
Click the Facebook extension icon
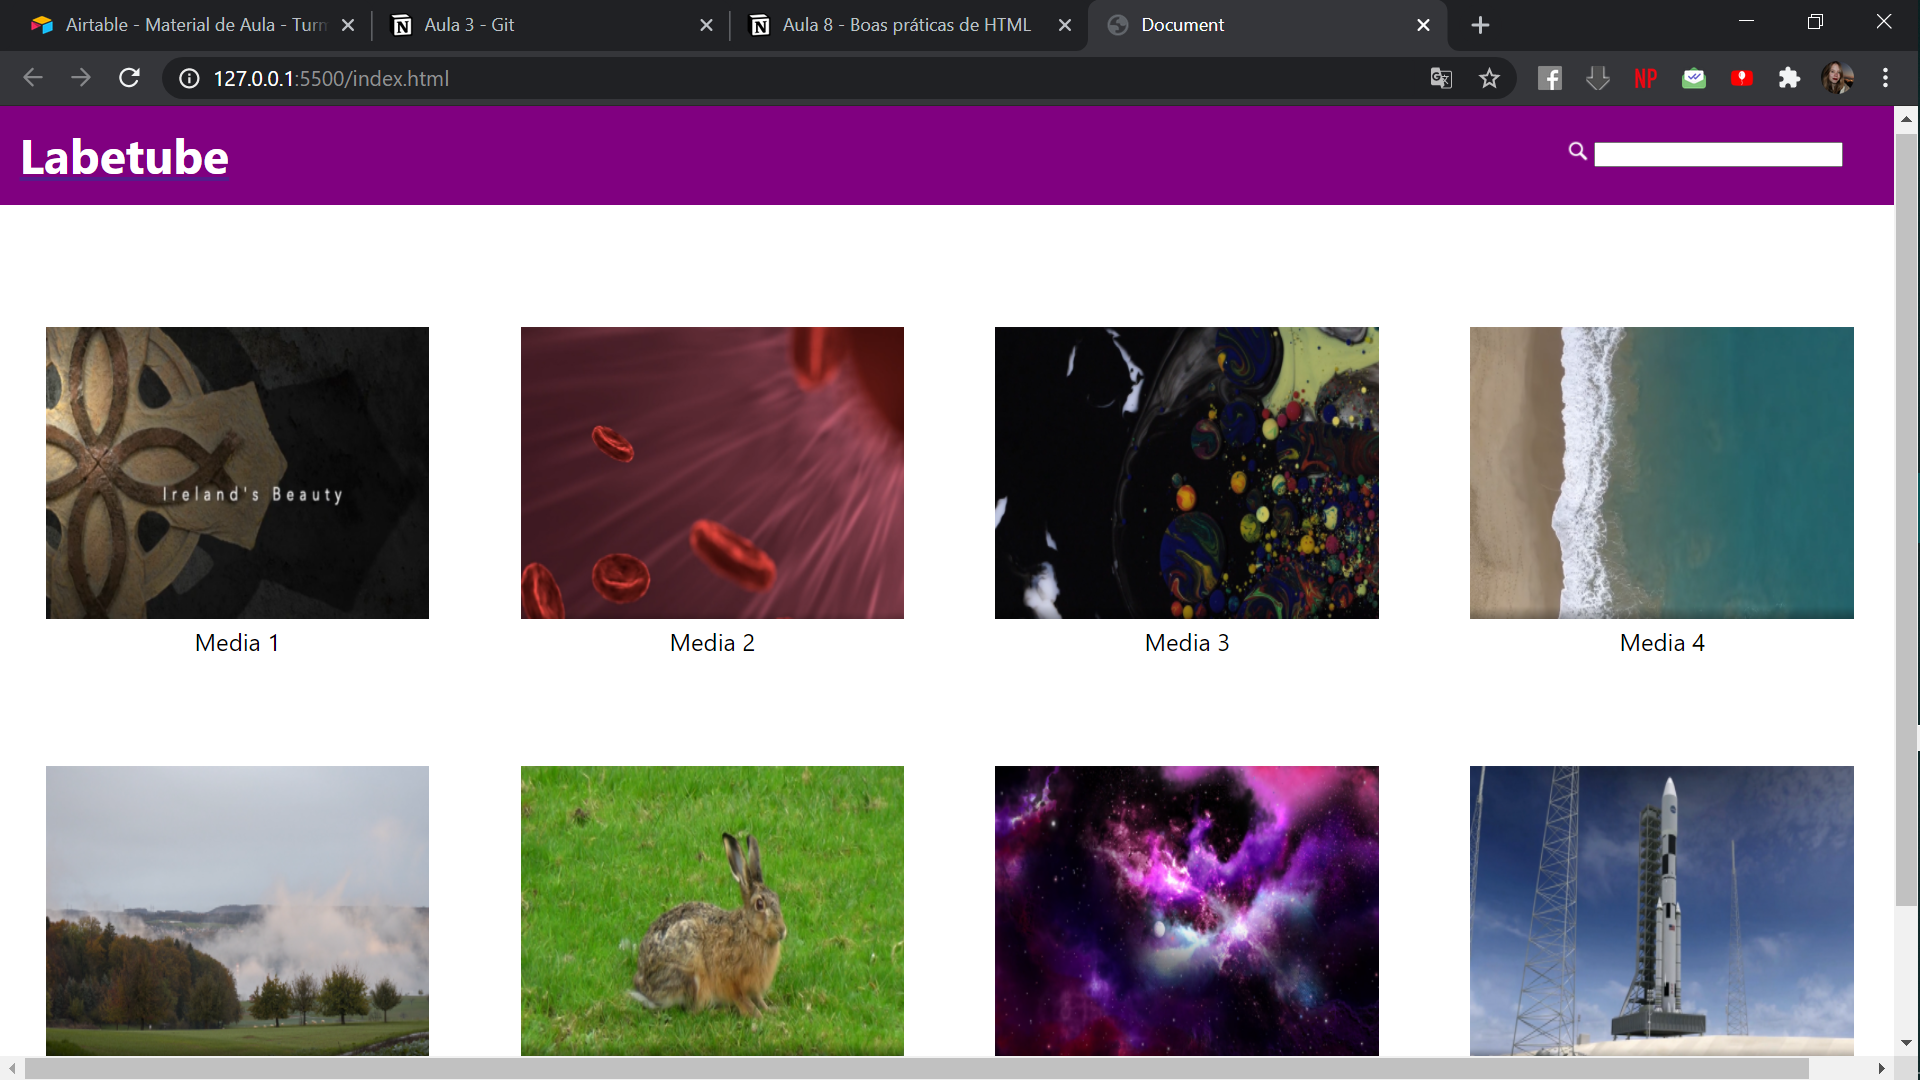[x=1549, y=78]
